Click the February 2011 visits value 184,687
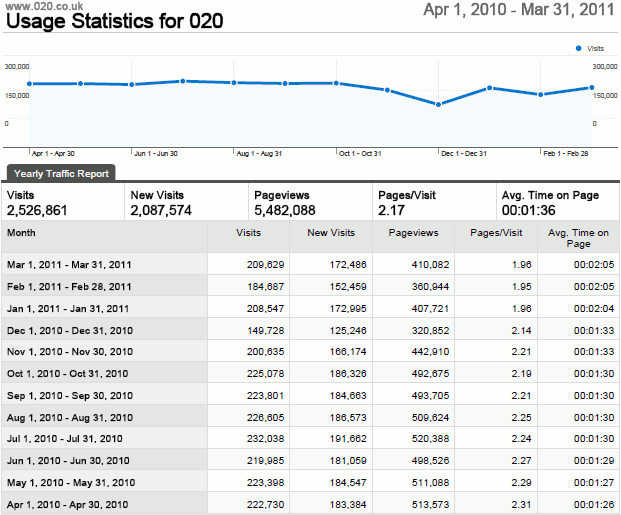This screenshot has height=515, width=621. point(265,286)
